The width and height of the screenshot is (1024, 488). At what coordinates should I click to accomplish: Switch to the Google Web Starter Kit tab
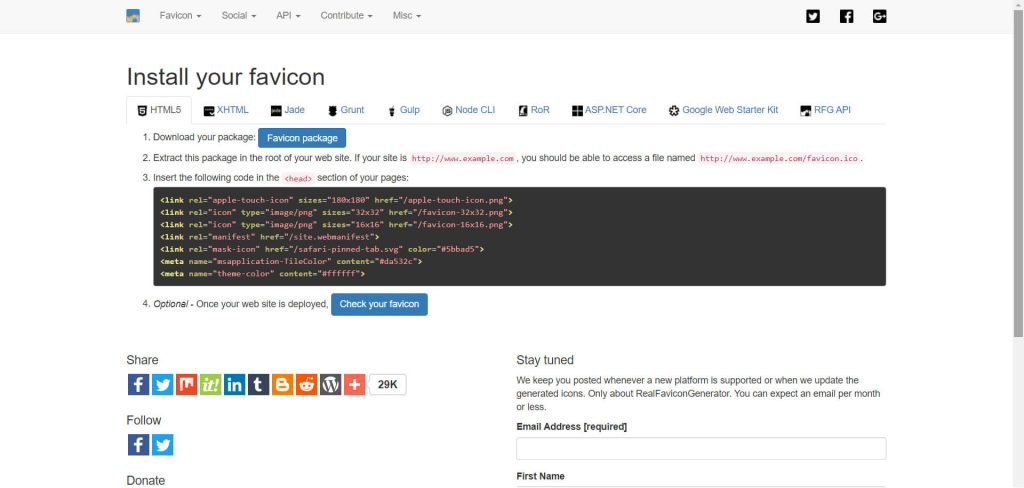click(724, 110)
